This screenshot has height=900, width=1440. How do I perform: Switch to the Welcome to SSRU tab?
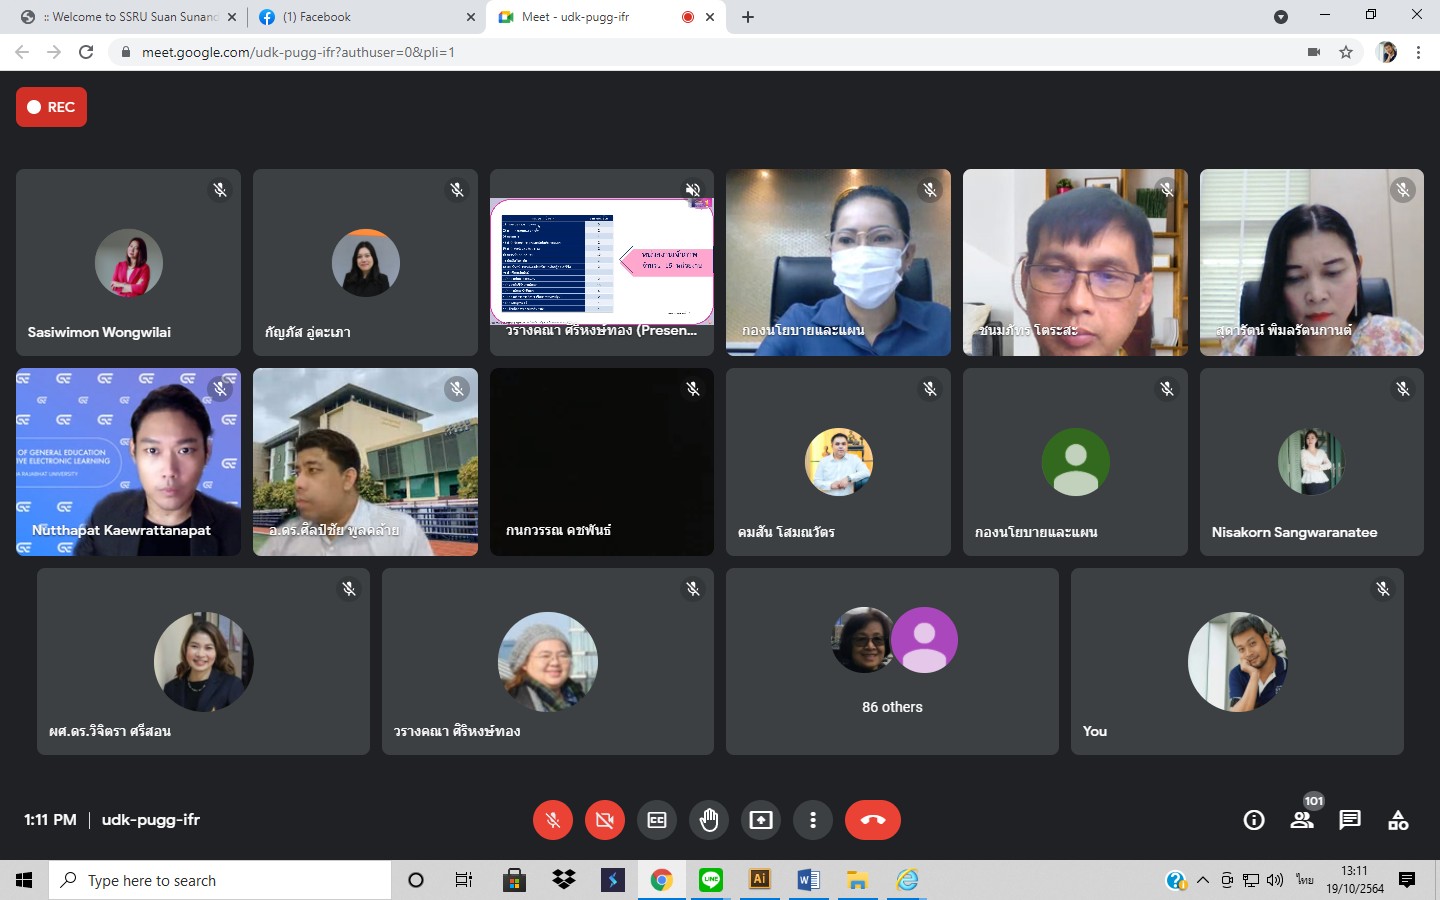(130, 17)
